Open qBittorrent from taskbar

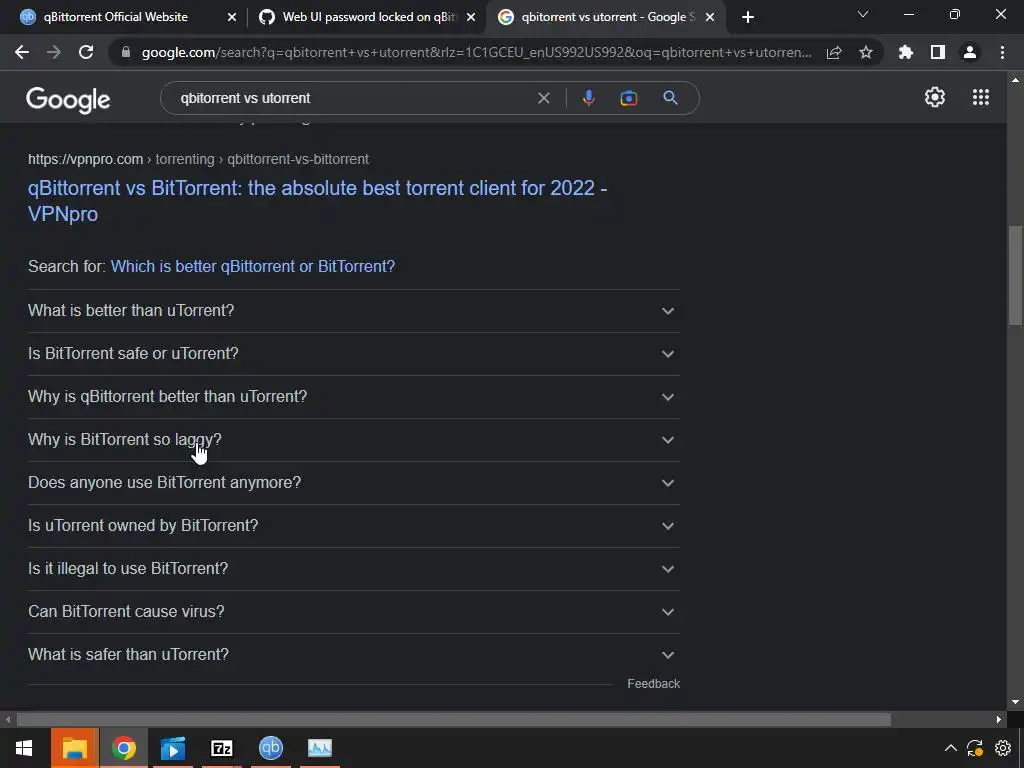[x=271, y=748]
